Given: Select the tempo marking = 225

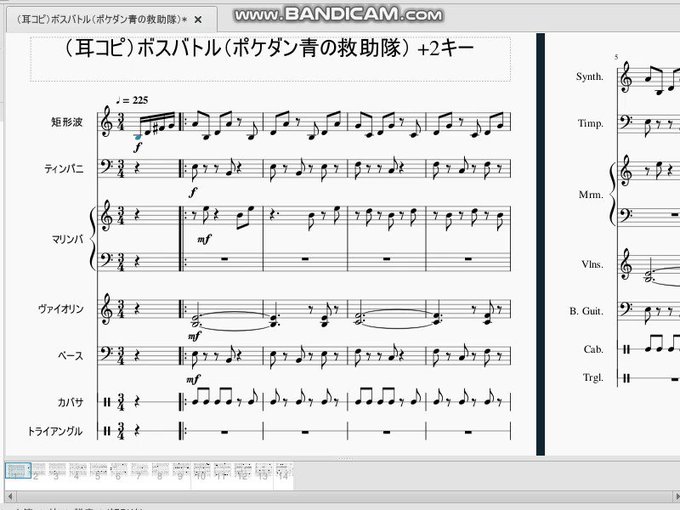Looking at the screenshot, I should 132,100.
